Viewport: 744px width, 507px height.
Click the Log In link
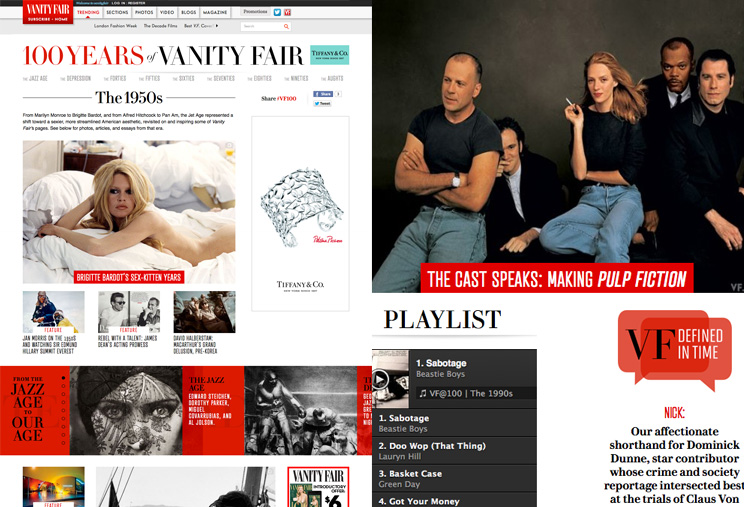click(x=119, y=3)
